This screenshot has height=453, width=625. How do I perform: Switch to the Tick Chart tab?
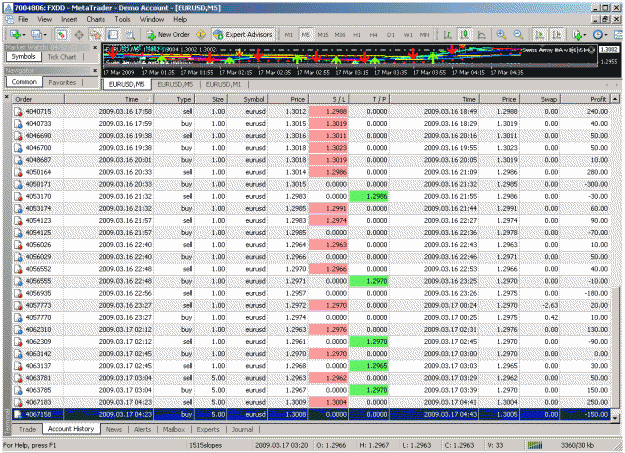62,57
